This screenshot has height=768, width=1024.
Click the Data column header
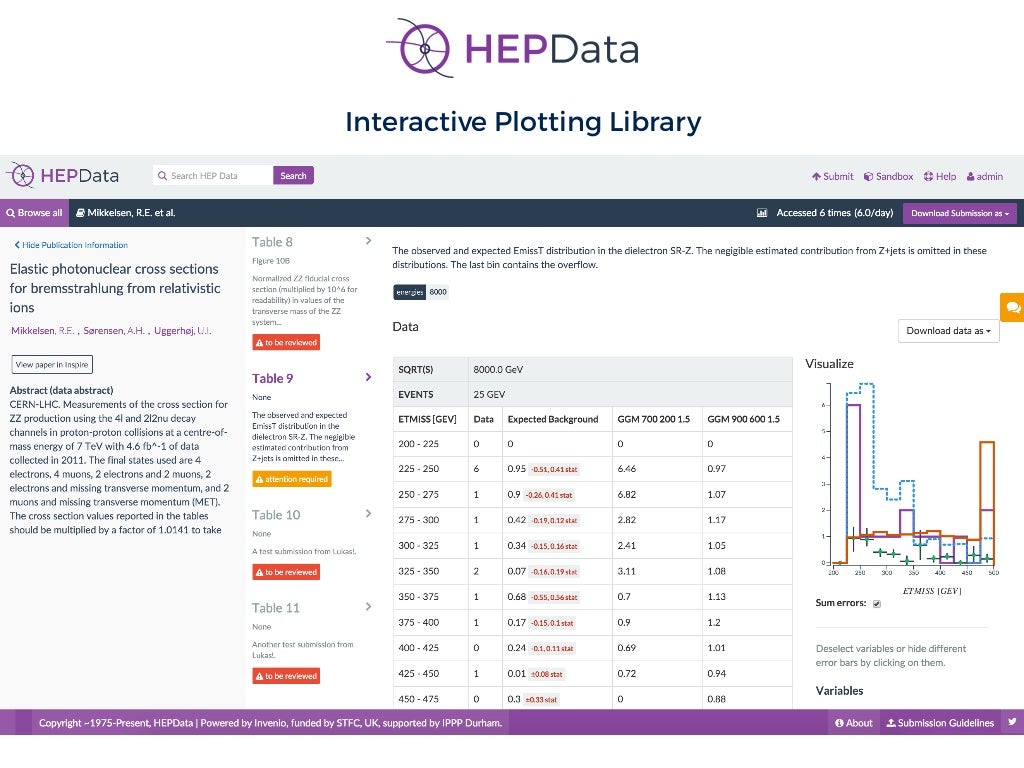point(483,419)
